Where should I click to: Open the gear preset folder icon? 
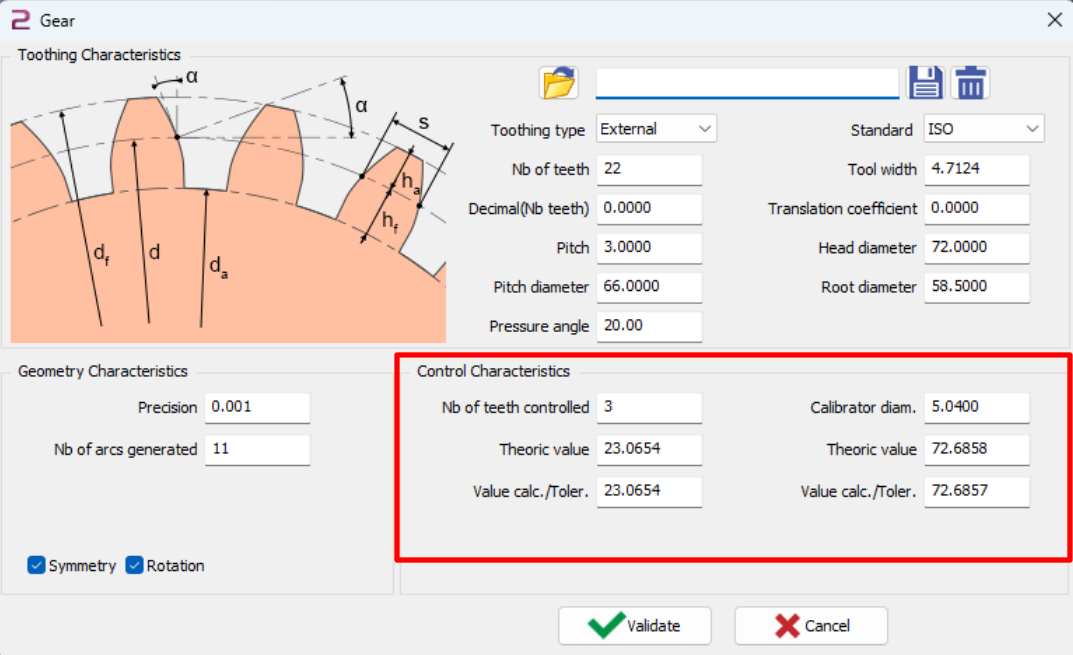[560, 83]
